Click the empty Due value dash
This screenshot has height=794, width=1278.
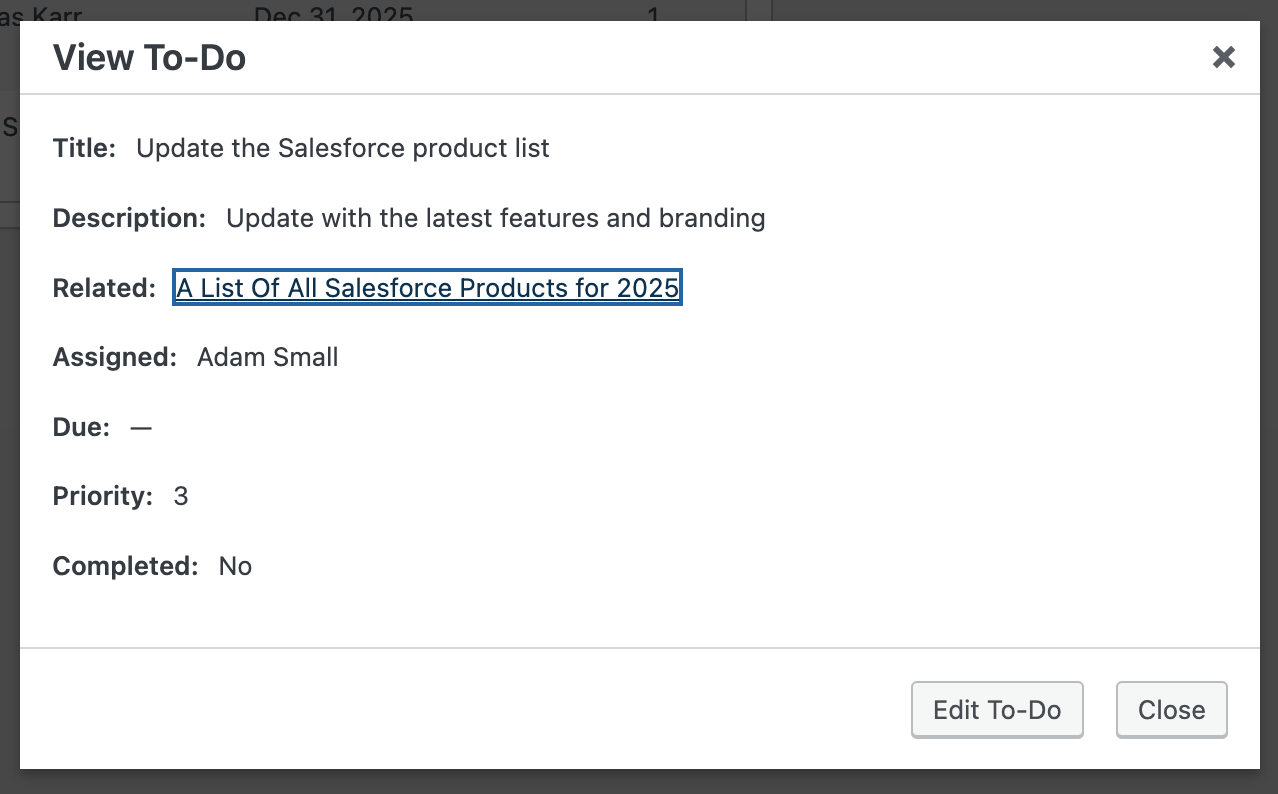tap(141, 427)
